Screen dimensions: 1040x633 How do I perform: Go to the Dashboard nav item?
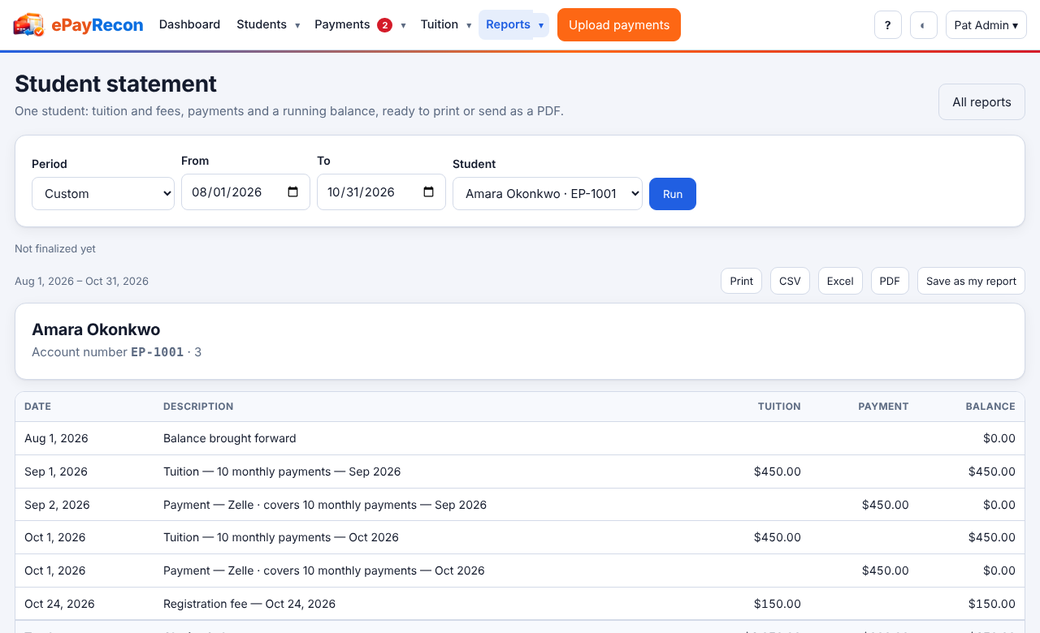[x=190, y=25]
